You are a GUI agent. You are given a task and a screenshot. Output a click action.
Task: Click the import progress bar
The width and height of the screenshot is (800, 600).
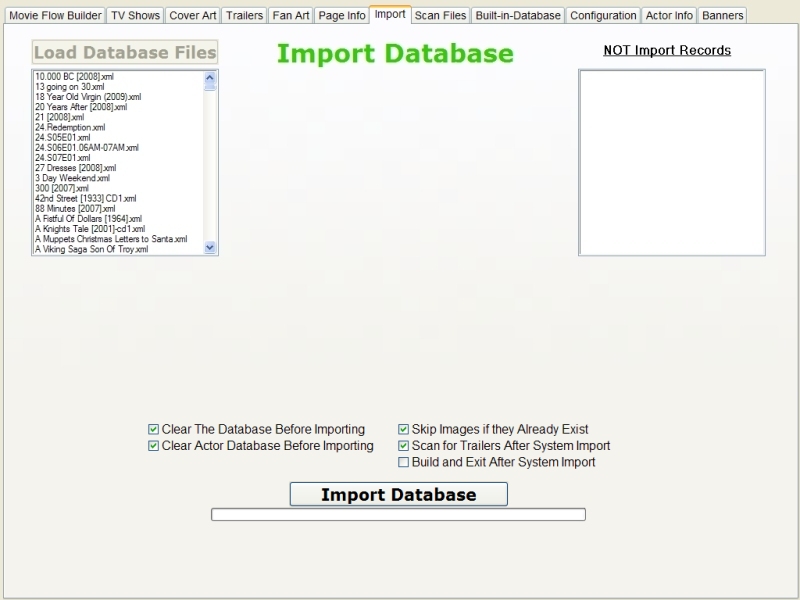click(x=398, y=515)
